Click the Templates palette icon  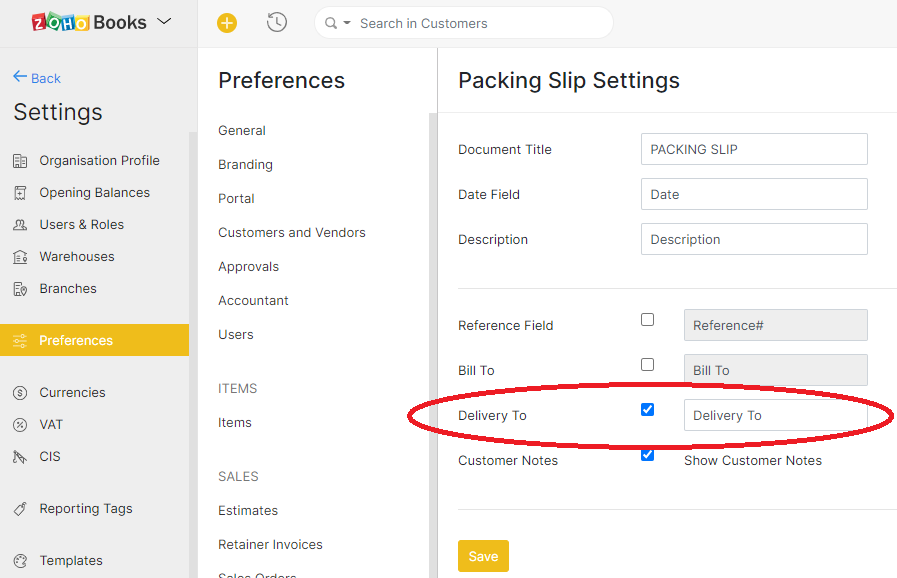[20, 561]
